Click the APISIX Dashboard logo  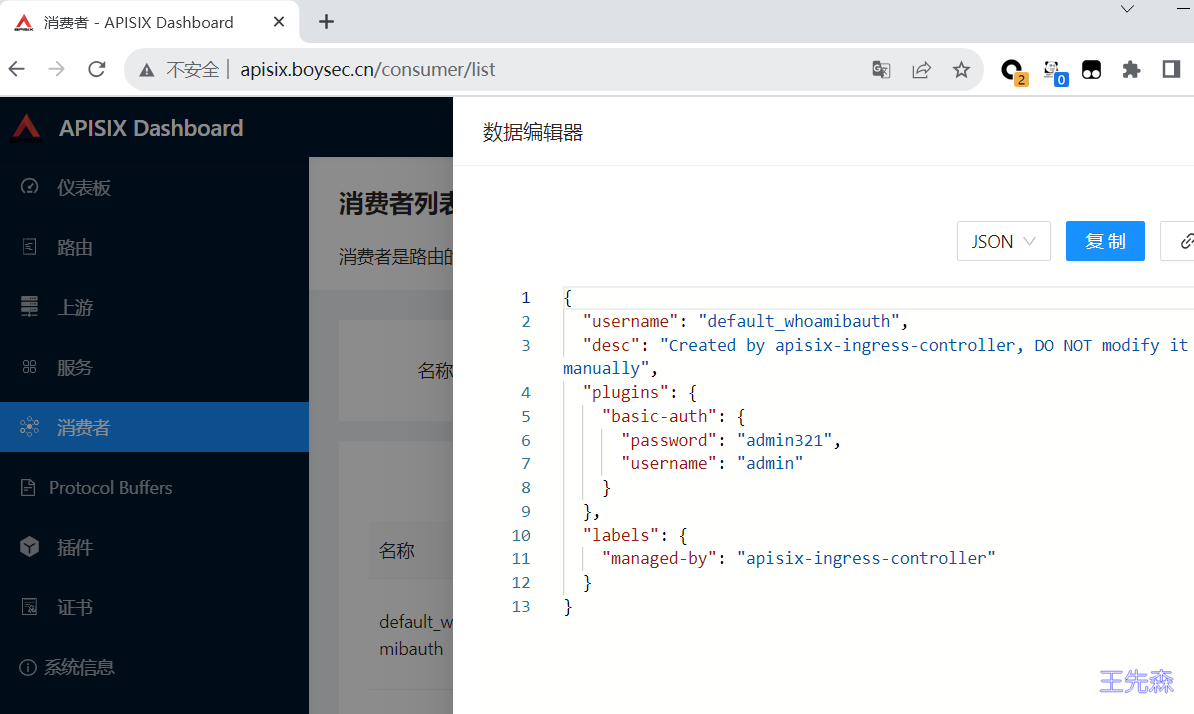[x=26, y=128]
